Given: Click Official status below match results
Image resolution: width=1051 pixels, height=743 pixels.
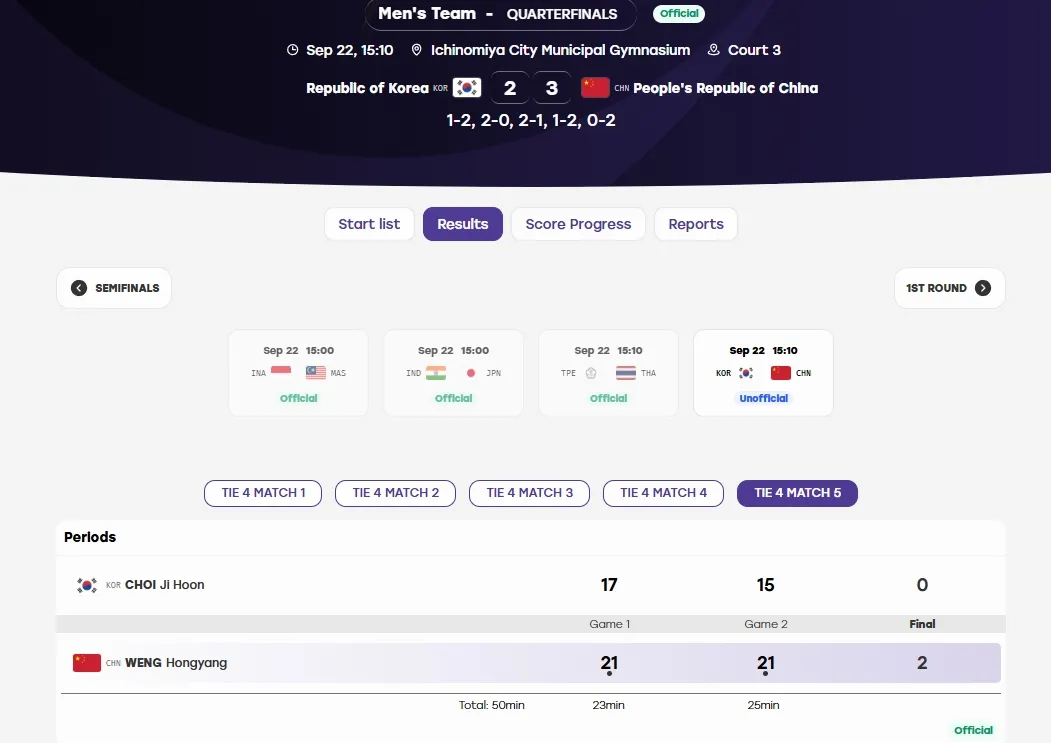Looking at the screenshot, I should 973,730.
